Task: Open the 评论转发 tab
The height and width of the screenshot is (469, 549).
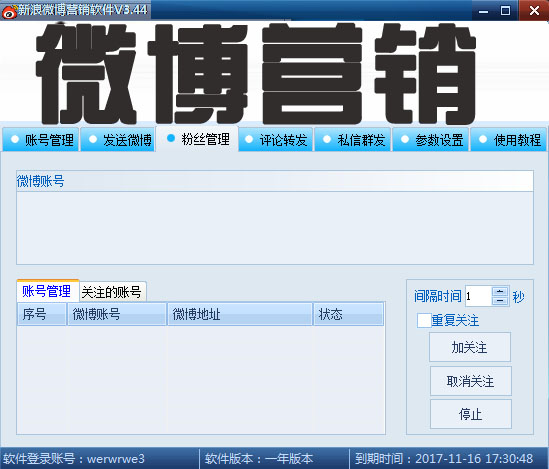Action: point(276,140)
